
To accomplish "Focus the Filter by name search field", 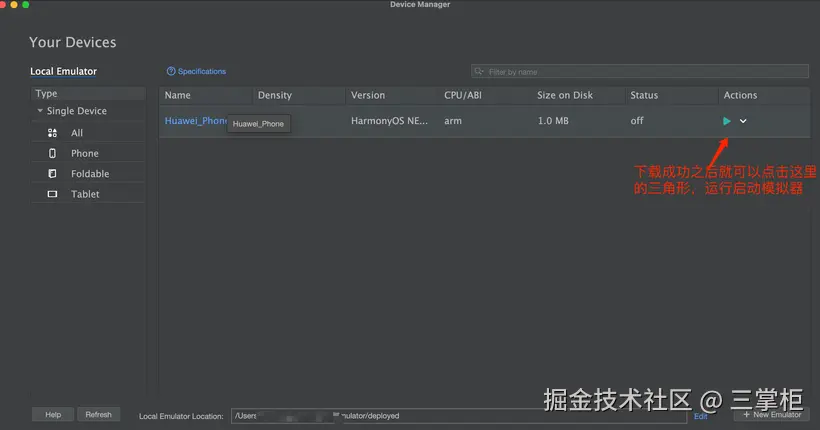I will (640, 72).
